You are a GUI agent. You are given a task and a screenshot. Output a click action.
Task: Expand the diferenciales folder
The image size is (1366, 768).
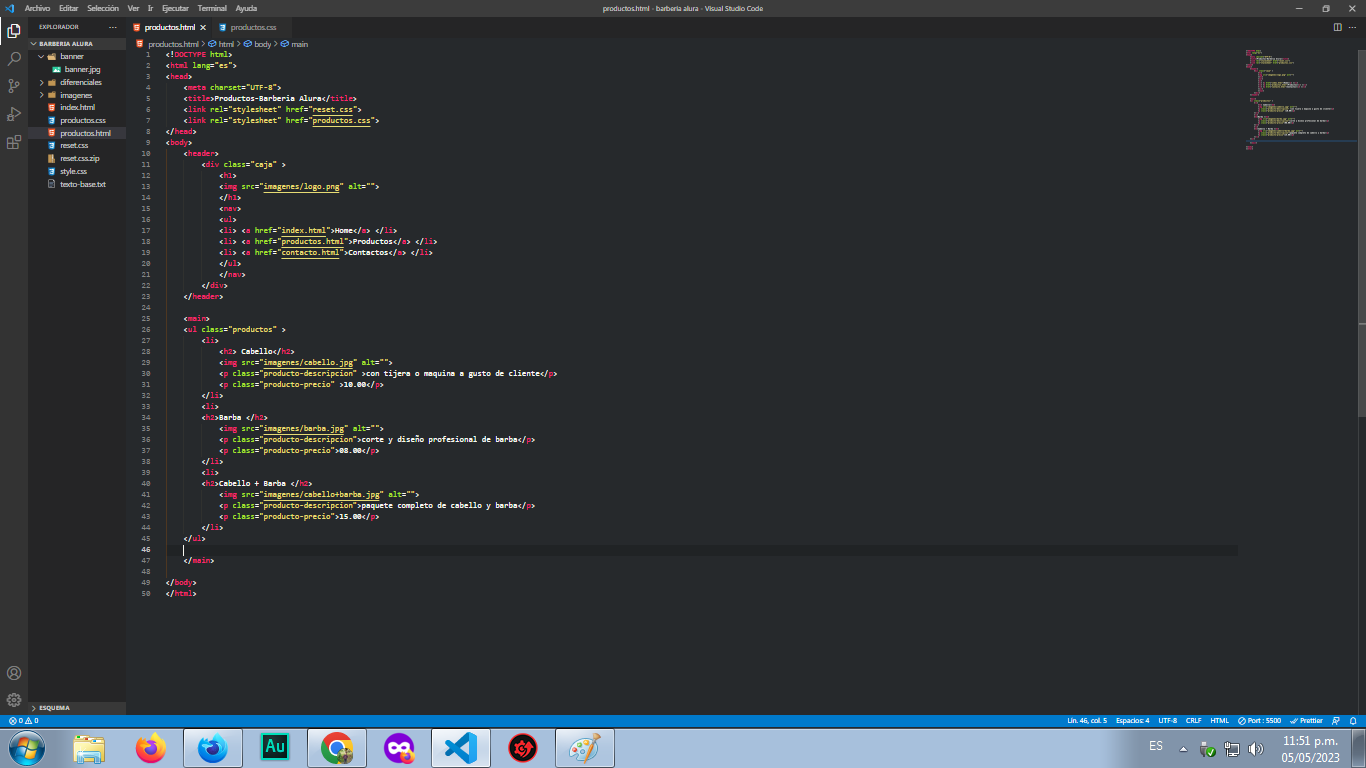(78, 82)
